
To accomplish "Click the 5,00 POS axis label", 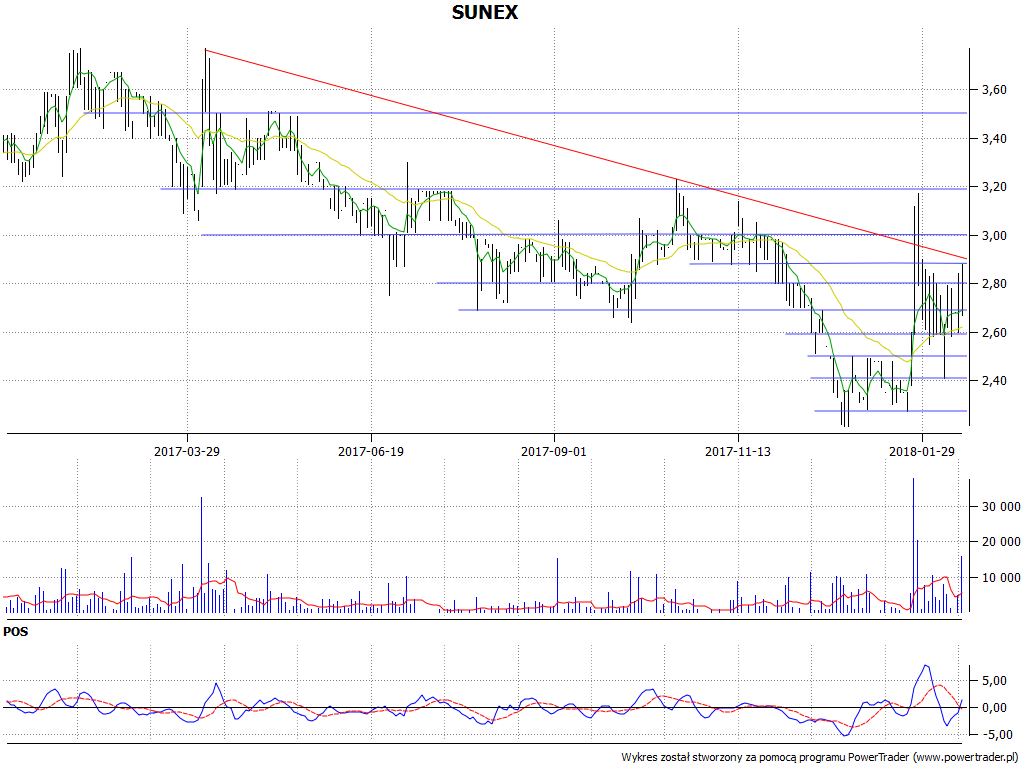I will click(993, 680).
